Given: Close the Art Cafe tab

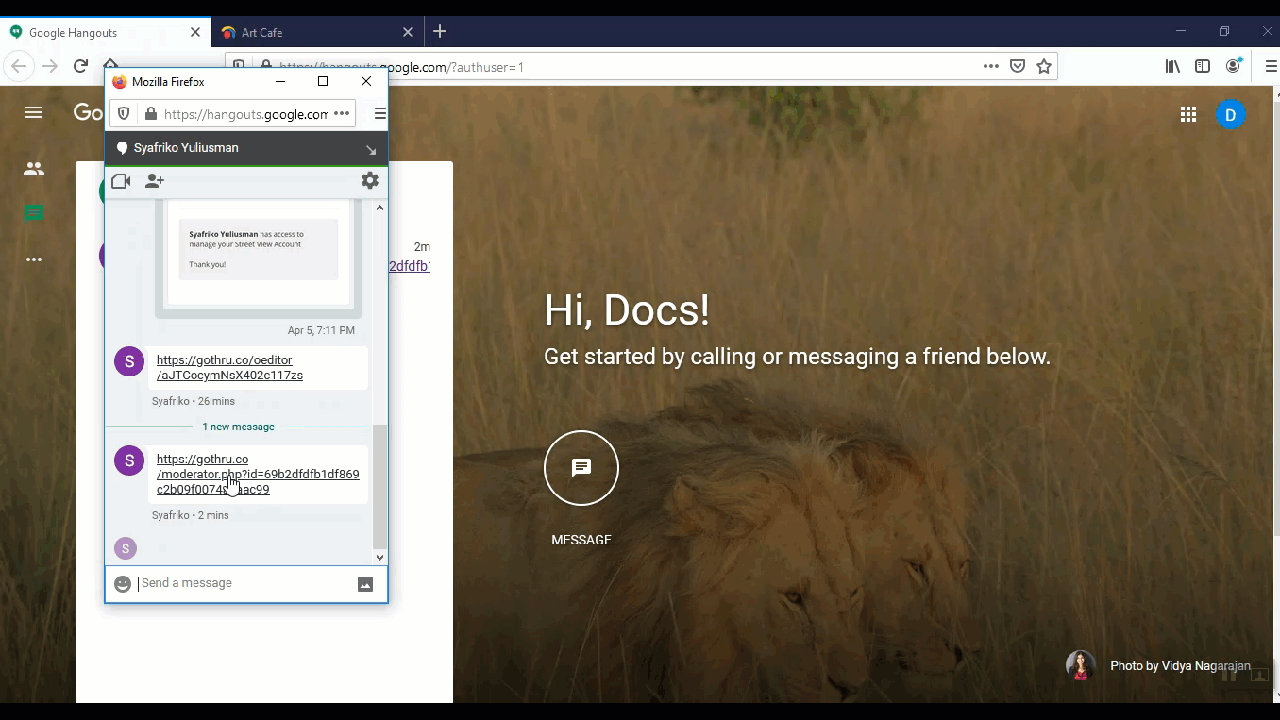Looking at the screenshot, I should point(408,32).
